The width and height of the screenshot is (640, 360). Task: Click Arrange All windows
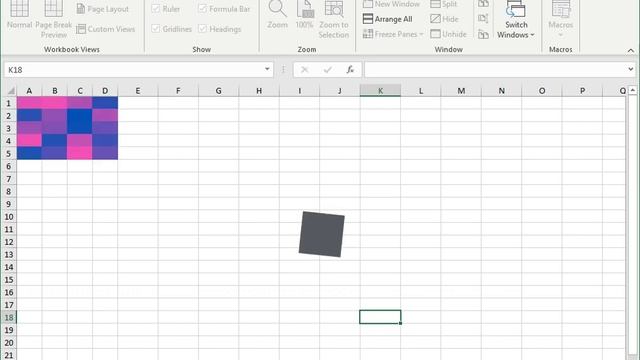(387, 19)
